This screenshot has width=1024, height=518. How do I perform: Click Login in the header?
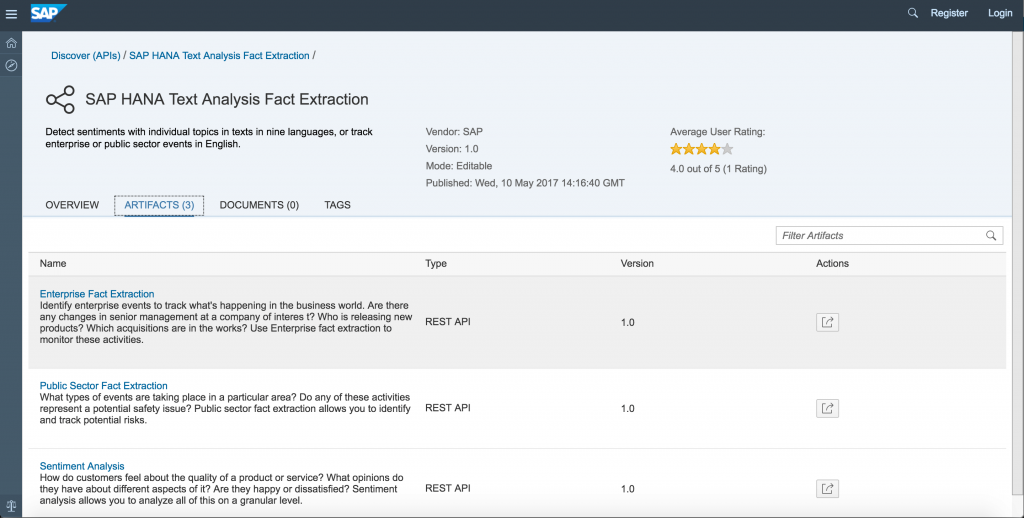tap(1000, 13)
